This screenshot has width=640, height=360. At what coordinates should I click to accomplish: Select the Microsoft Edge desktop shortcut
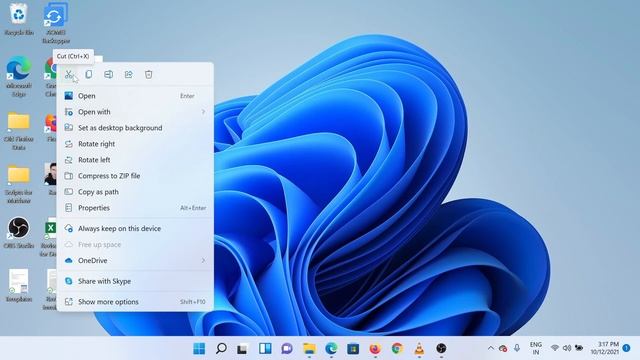(18, 76)
